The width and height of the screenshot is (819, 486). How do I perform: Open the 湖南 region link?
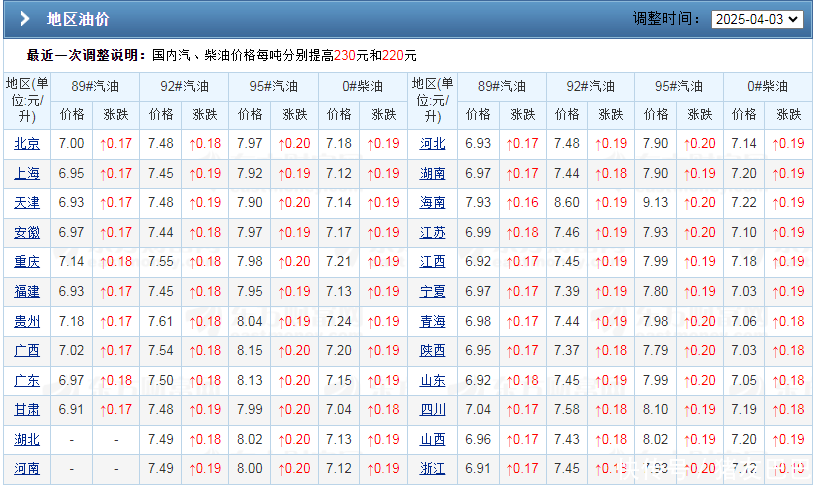click(432, 173)
